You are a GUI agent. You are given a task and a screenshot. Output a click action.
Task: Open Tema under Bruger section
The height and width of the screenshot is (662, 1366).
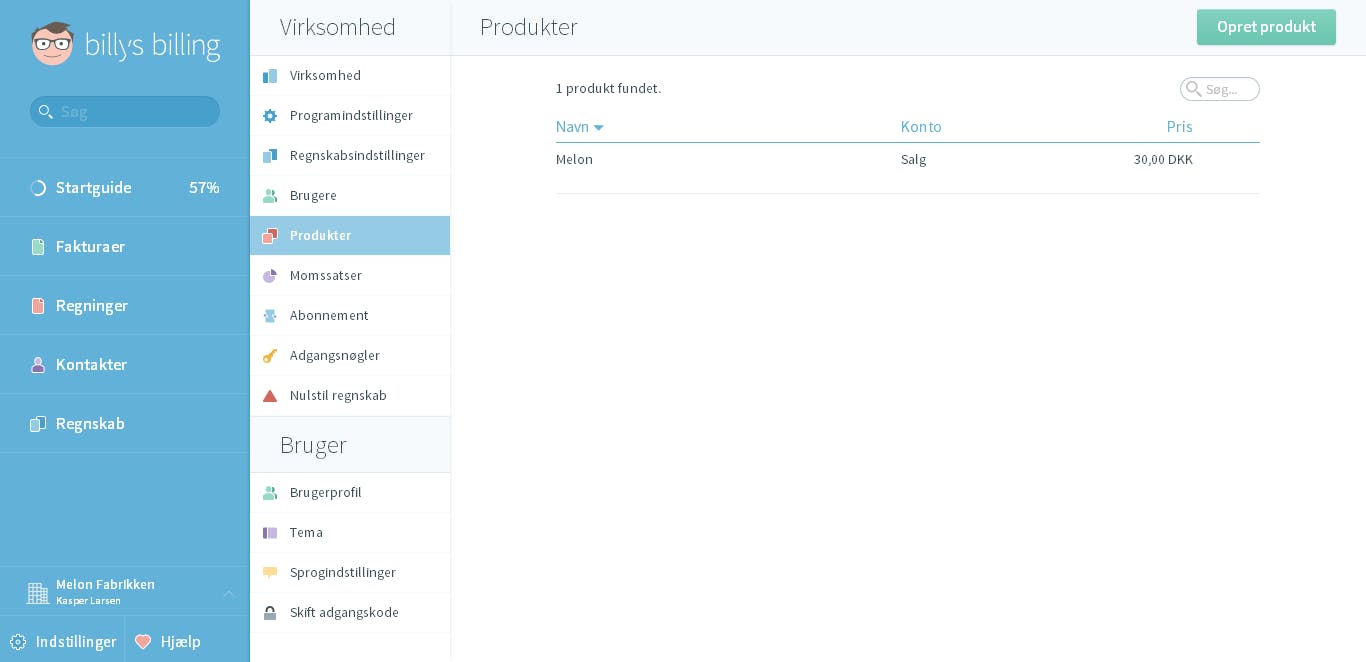click(350, 533)
